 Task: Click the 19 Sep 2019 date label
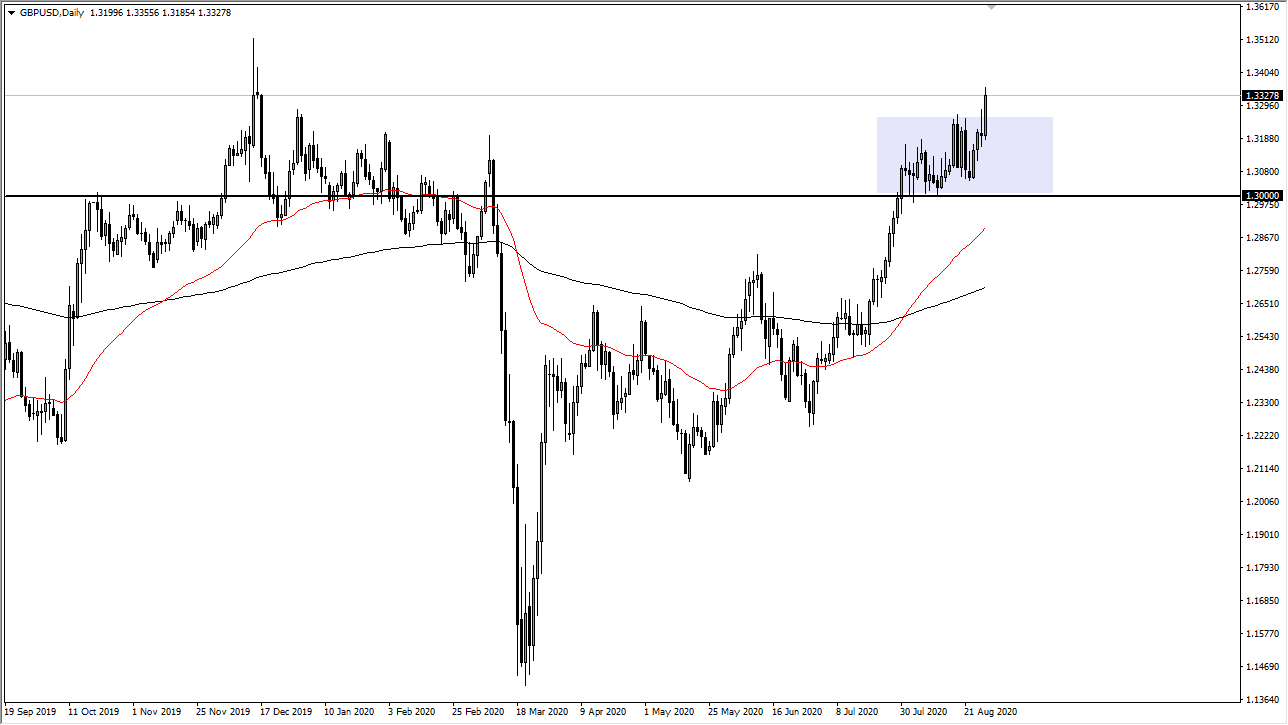pos(30,712)
